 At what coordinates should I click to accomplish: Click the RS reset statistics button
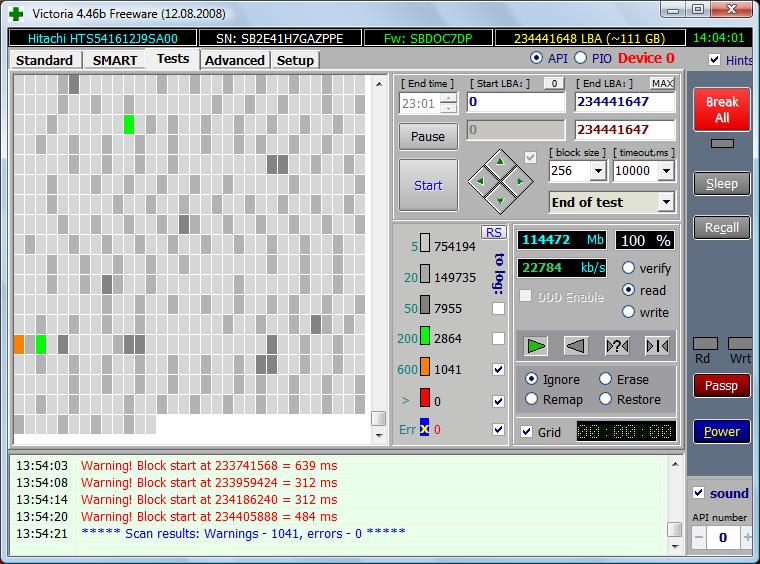point(493,232)
